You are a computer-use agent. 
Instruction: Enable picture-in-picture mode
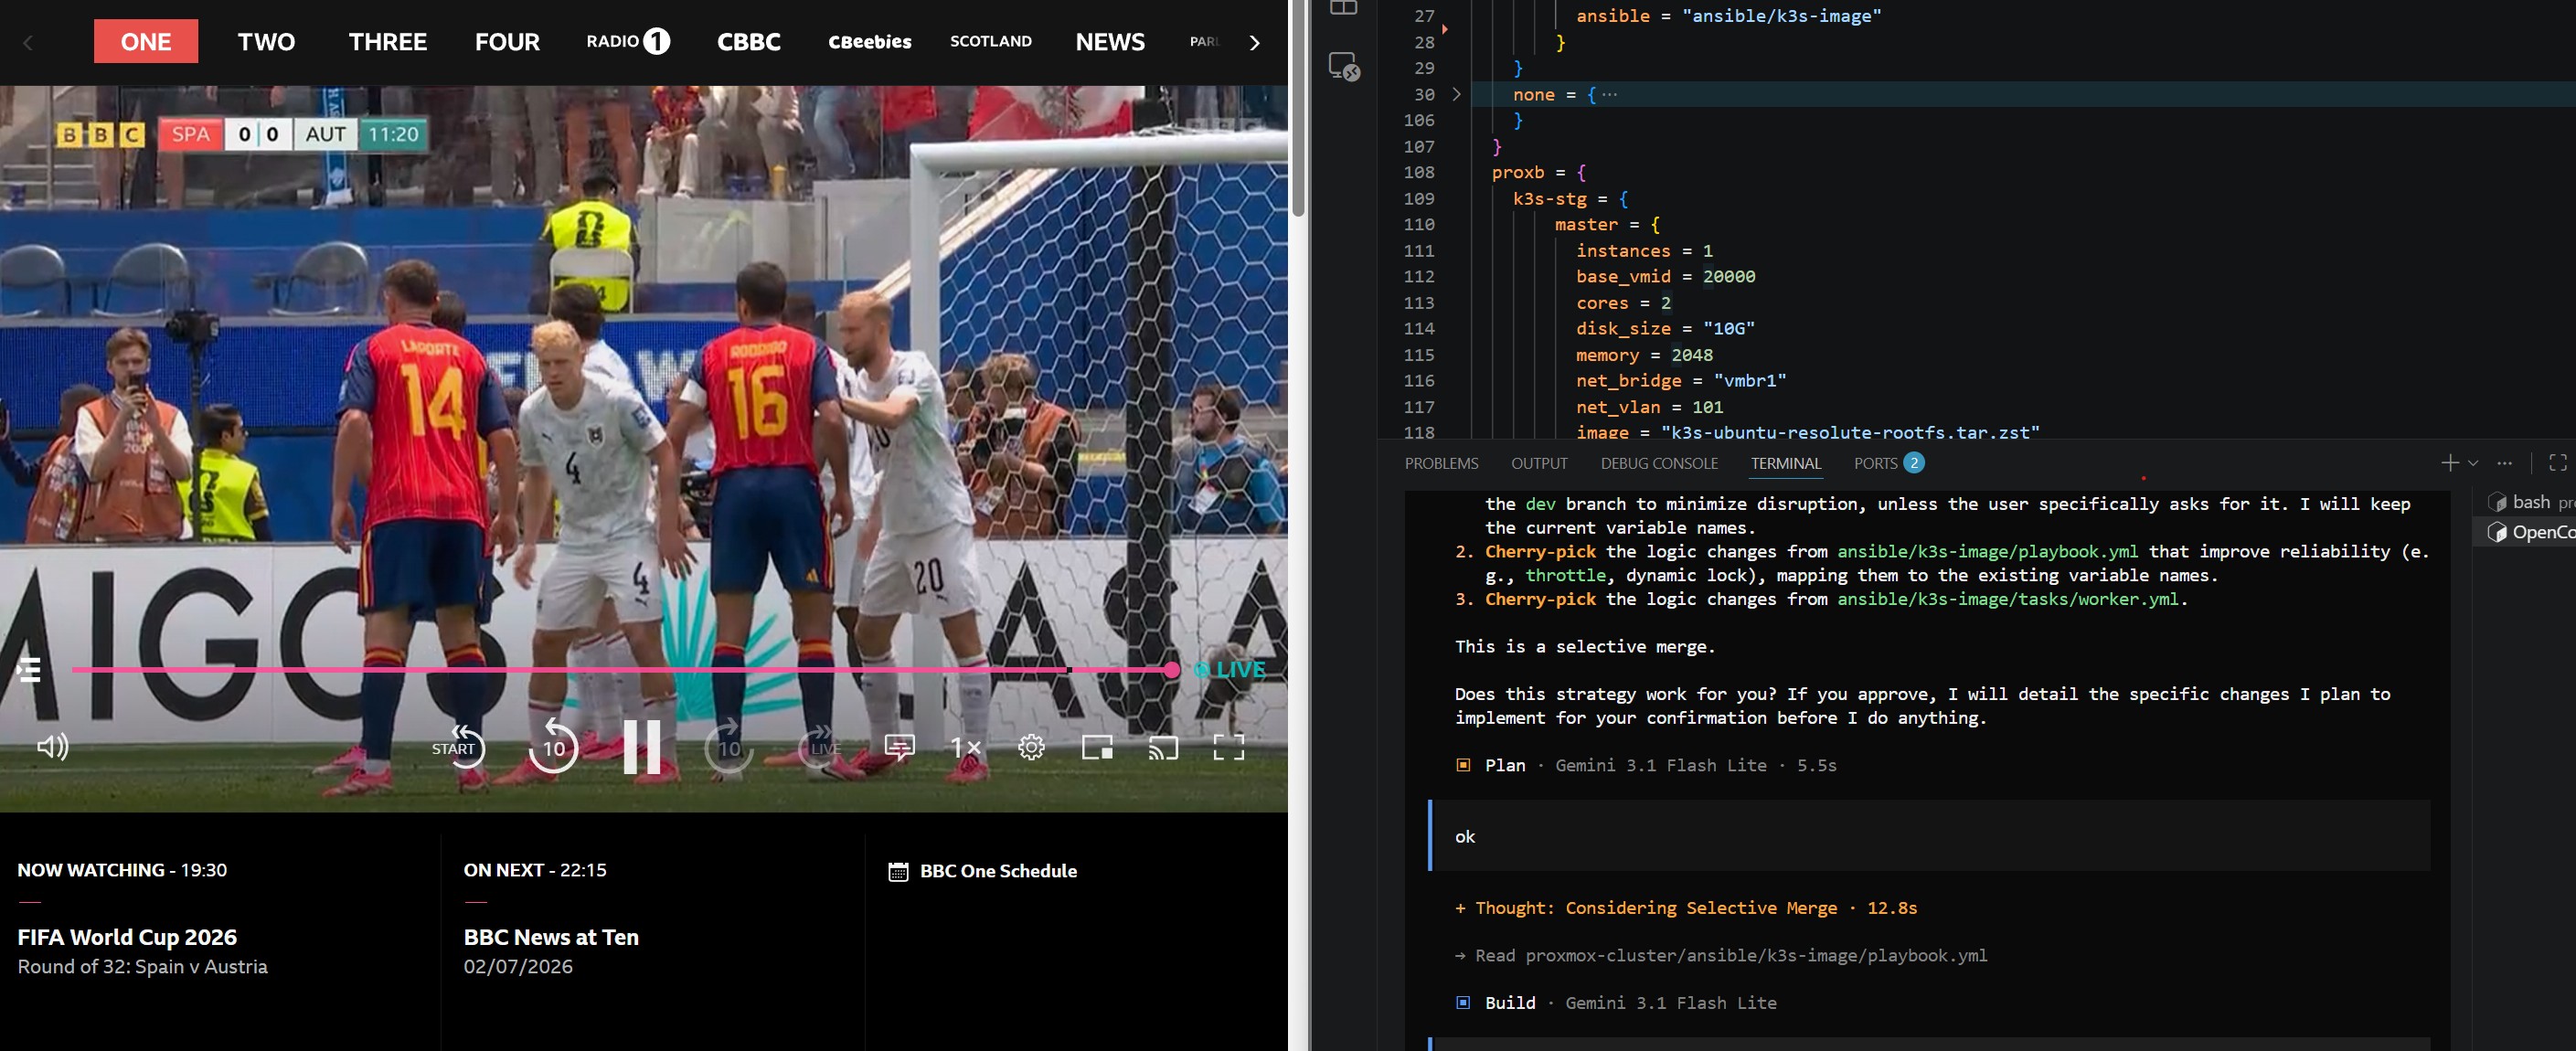tap(1097, 747)
